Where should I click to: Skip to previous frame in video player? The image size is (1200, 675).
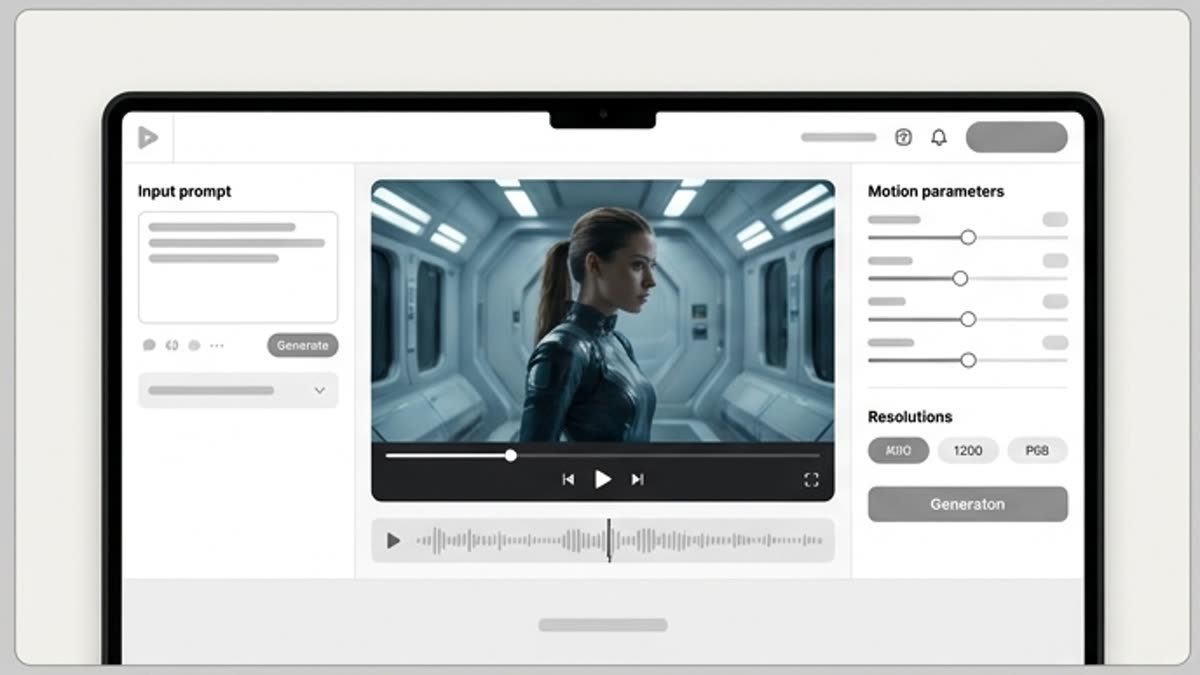click(568, 480)
